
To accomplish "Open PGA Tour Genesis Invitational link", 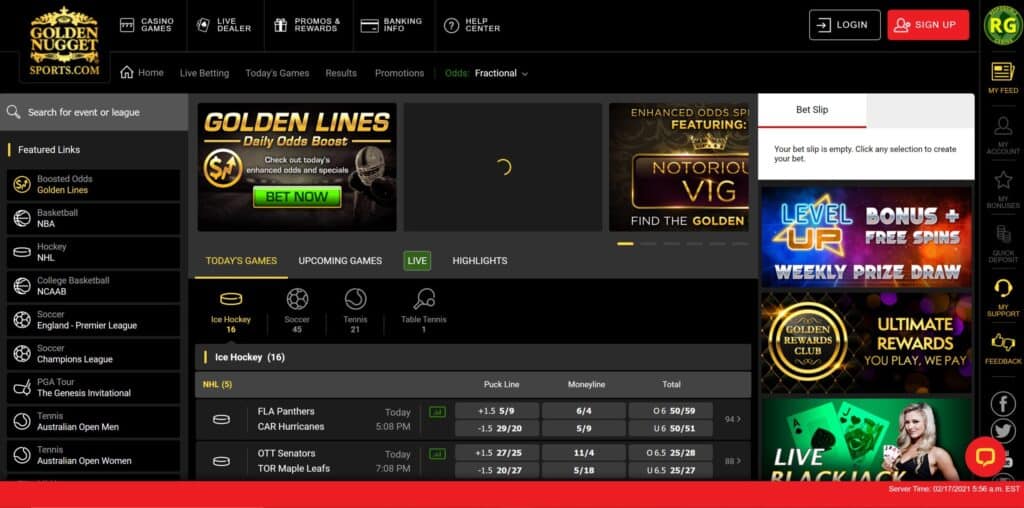I will [93, 388].
